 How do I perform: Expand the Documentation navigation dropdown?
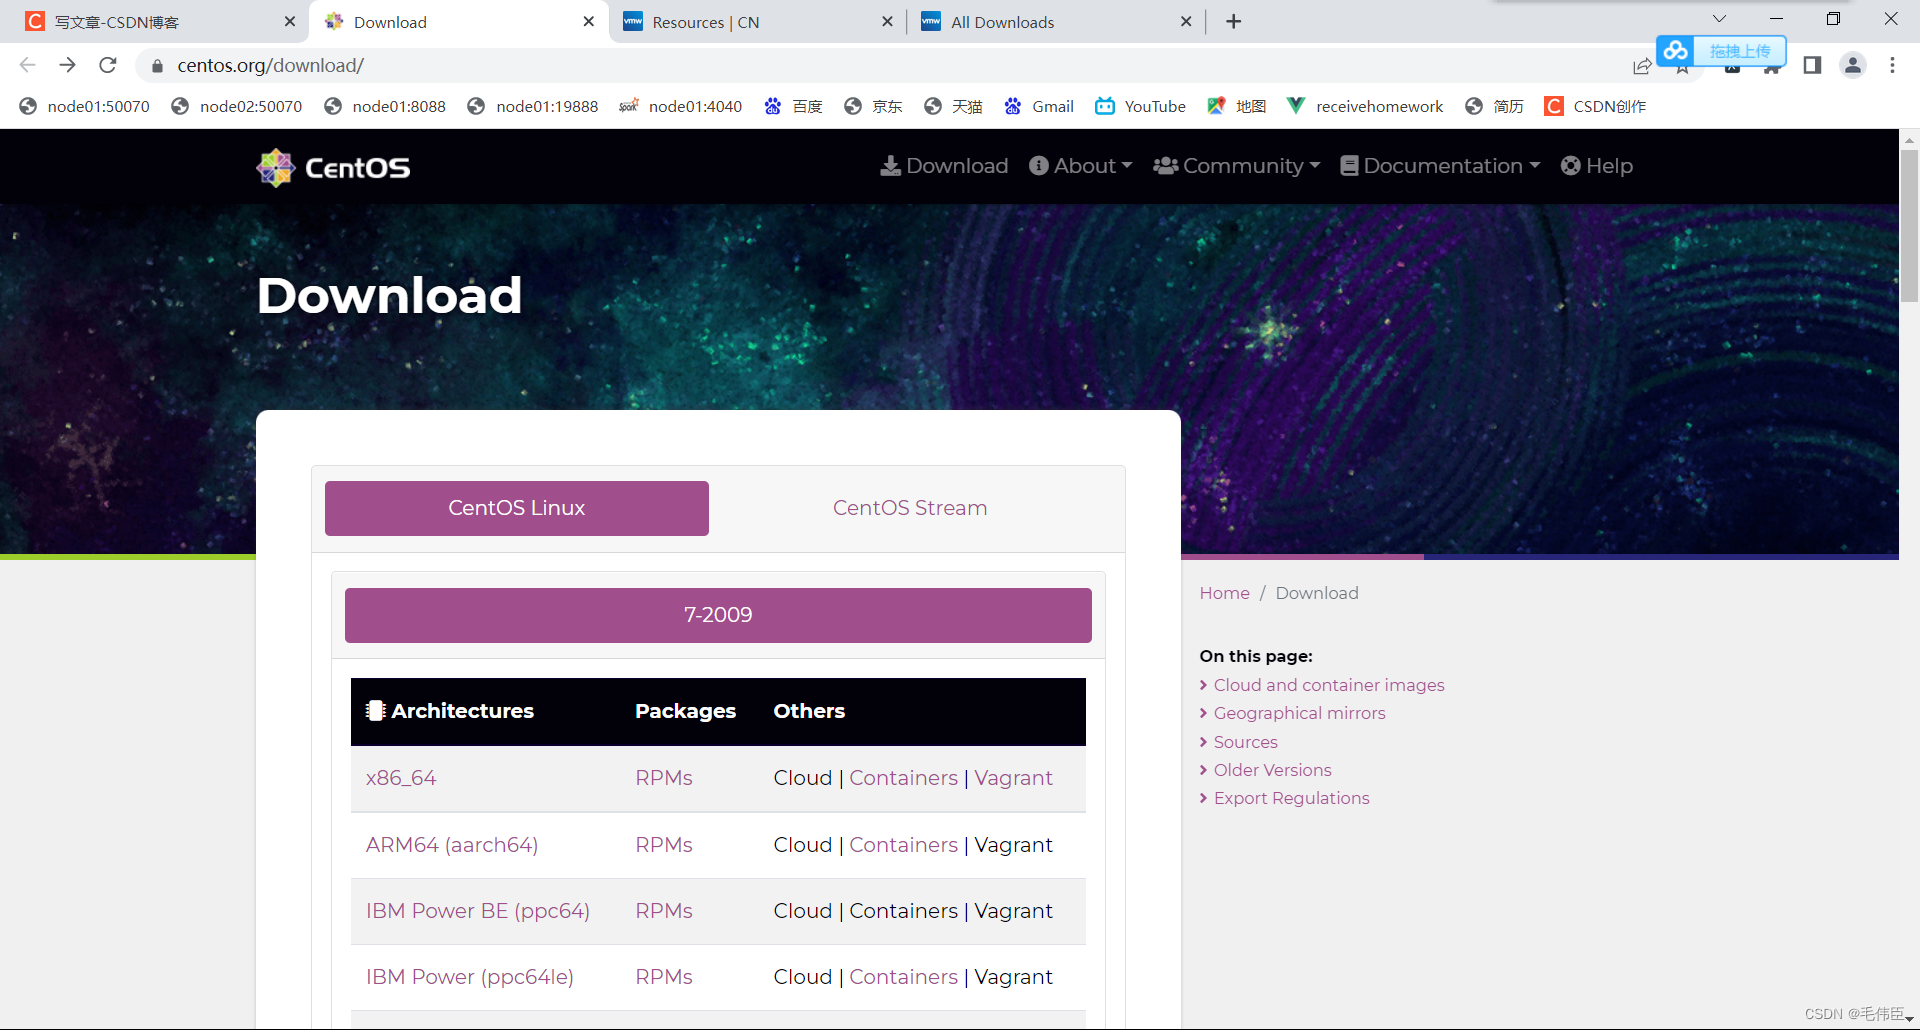[x=1440, y=166]
